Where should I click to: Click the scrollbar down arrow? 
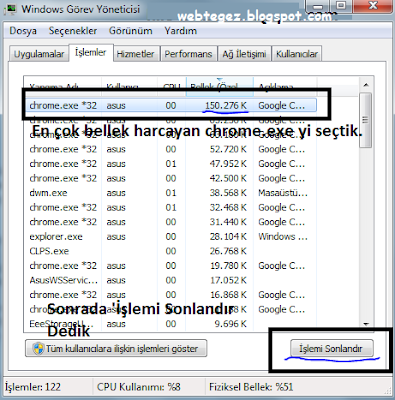point(366,324)
